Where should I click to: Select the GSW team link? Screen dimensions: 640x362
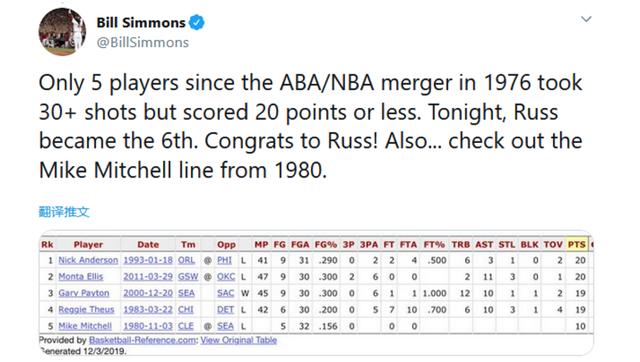(x=188, y=277)
